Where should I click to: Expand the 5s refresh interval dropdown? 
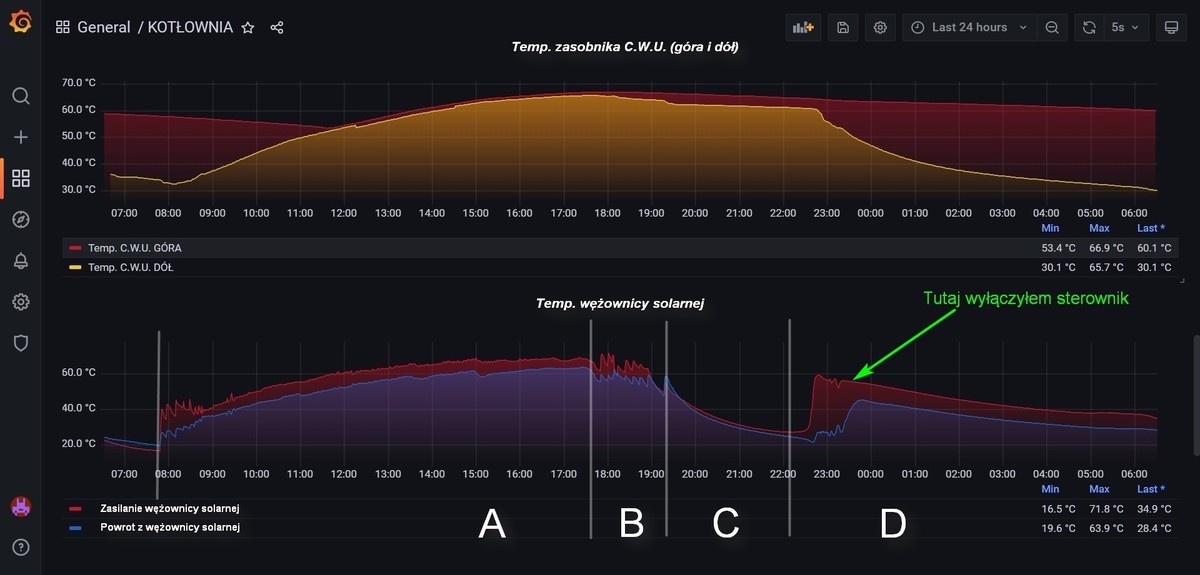(x=1125, y=27)
